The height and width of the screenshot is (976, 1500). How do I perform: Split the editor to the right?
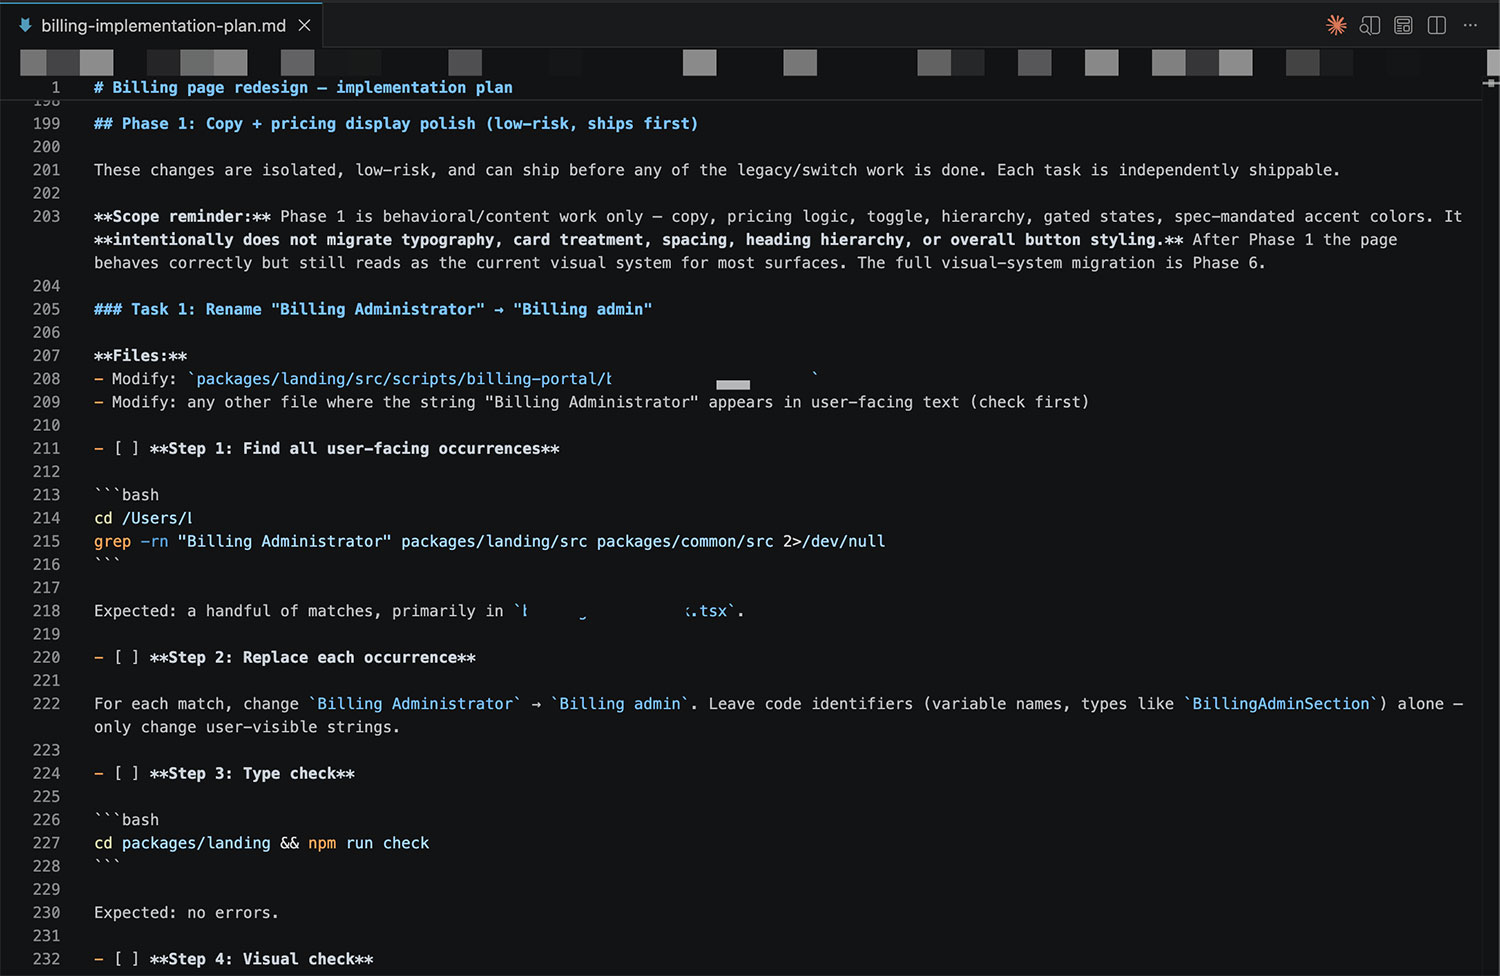tap(1437, 25)
